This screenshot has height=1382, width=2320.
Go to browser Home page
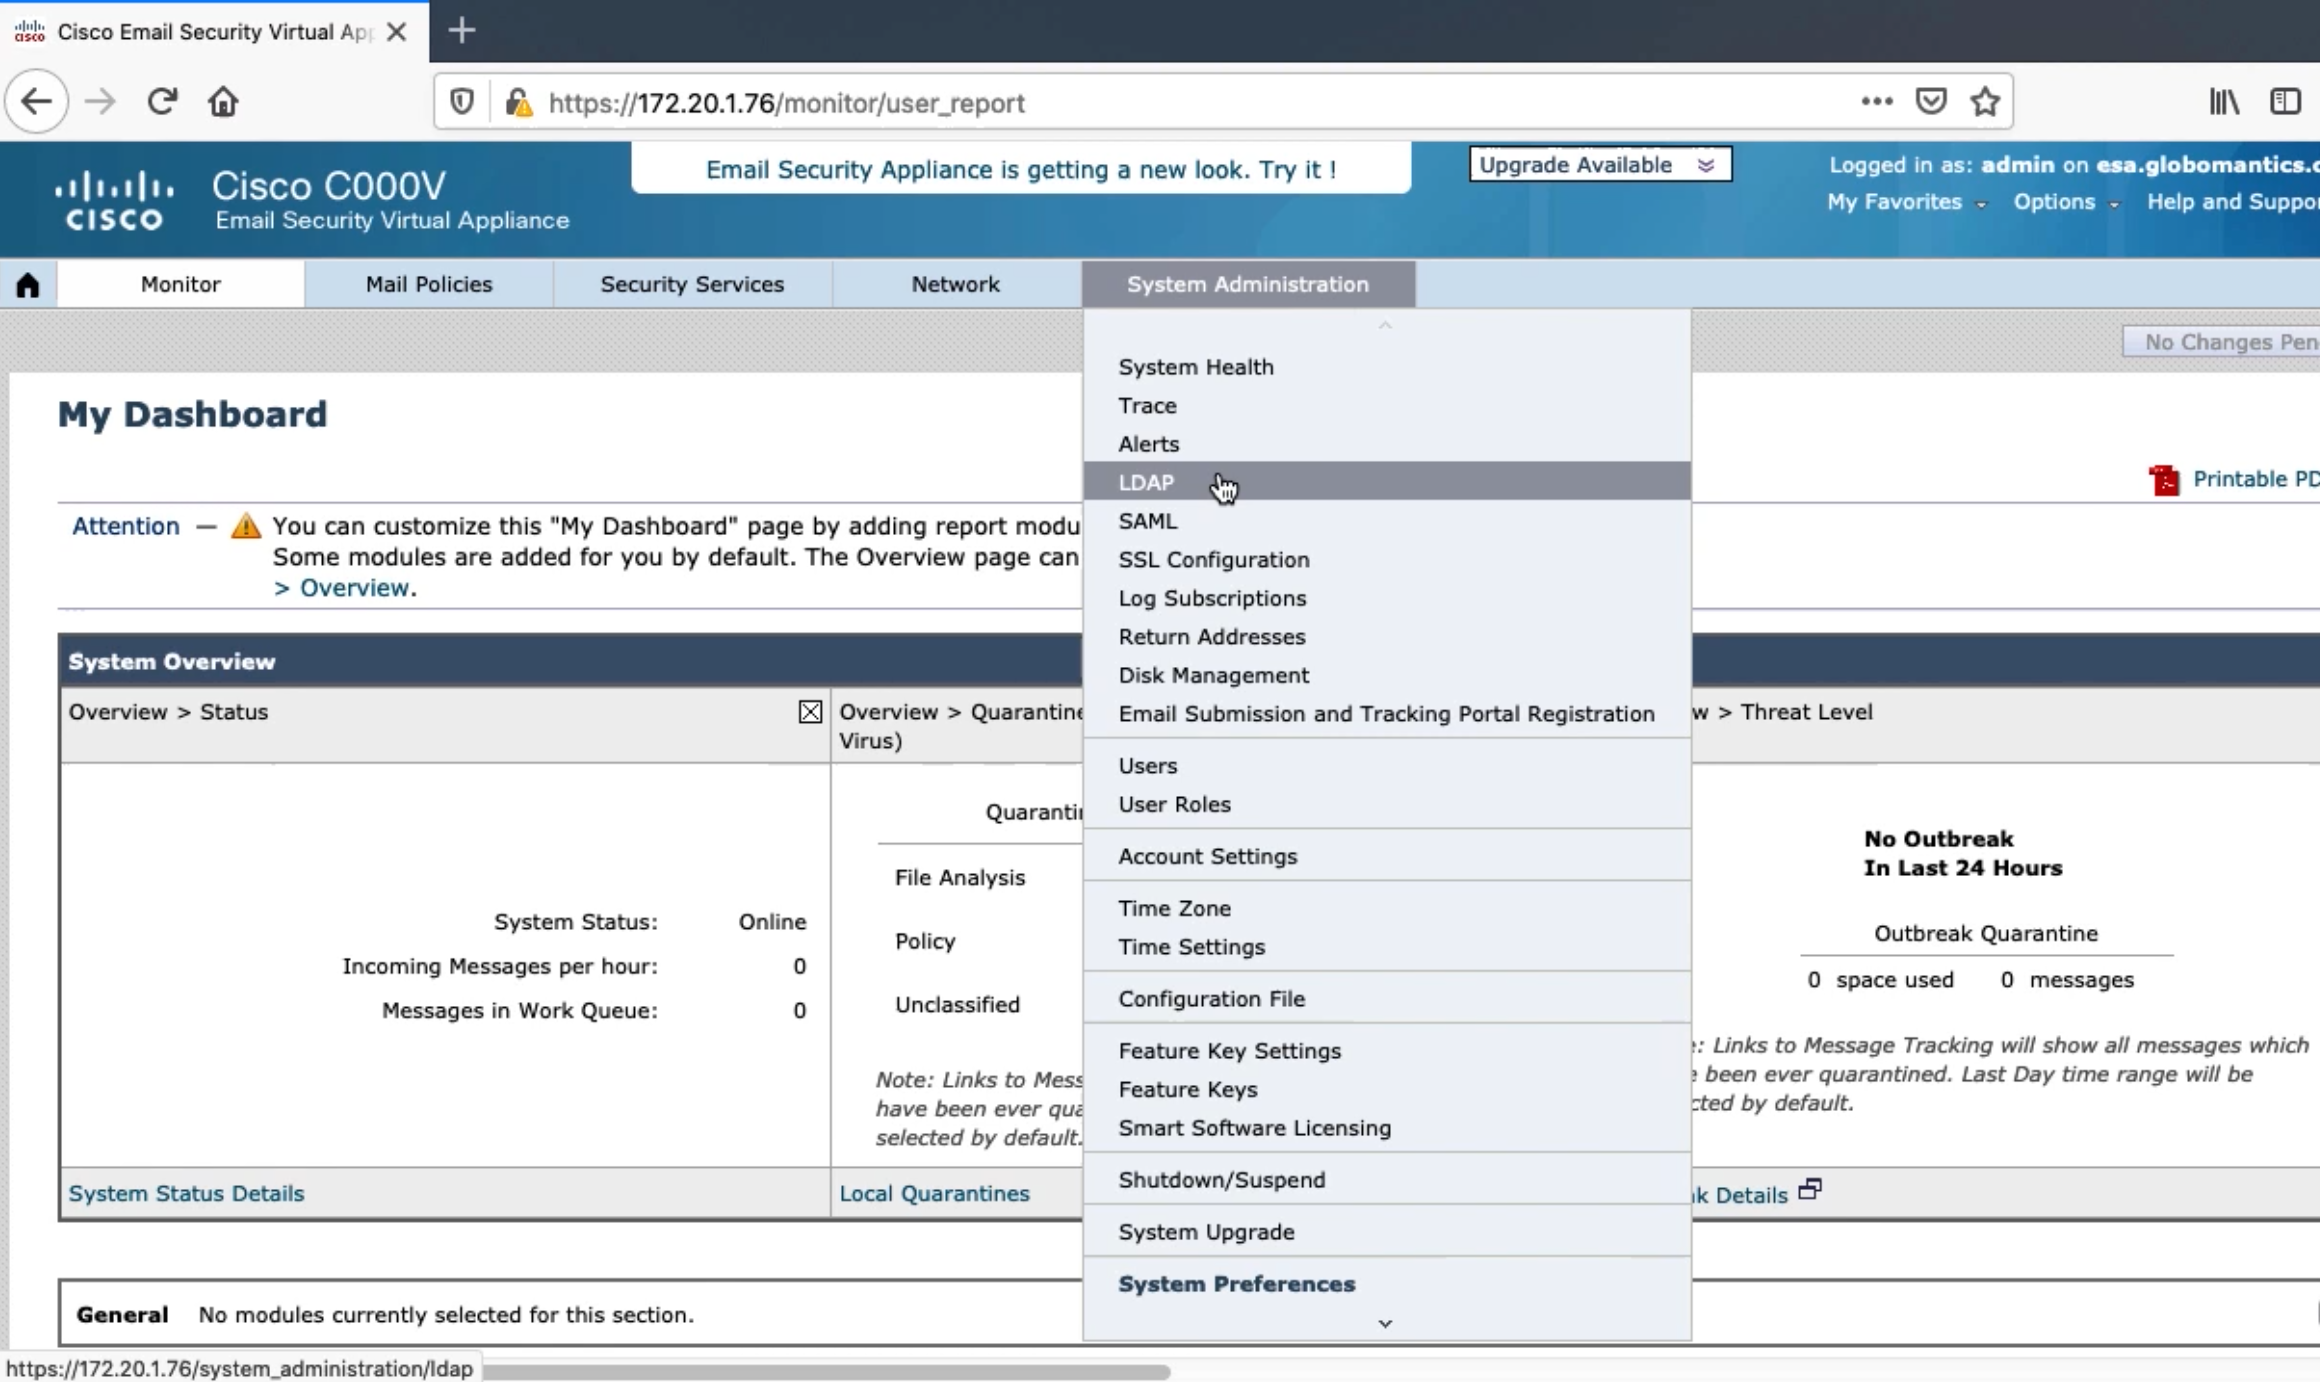(223, 101)
